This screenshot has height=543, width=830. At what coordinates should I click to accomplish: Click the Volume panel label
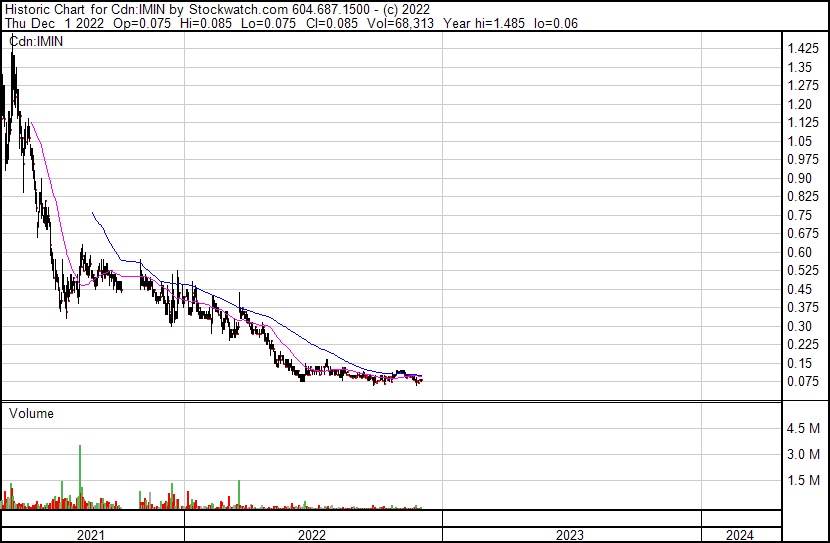(31, 413)
